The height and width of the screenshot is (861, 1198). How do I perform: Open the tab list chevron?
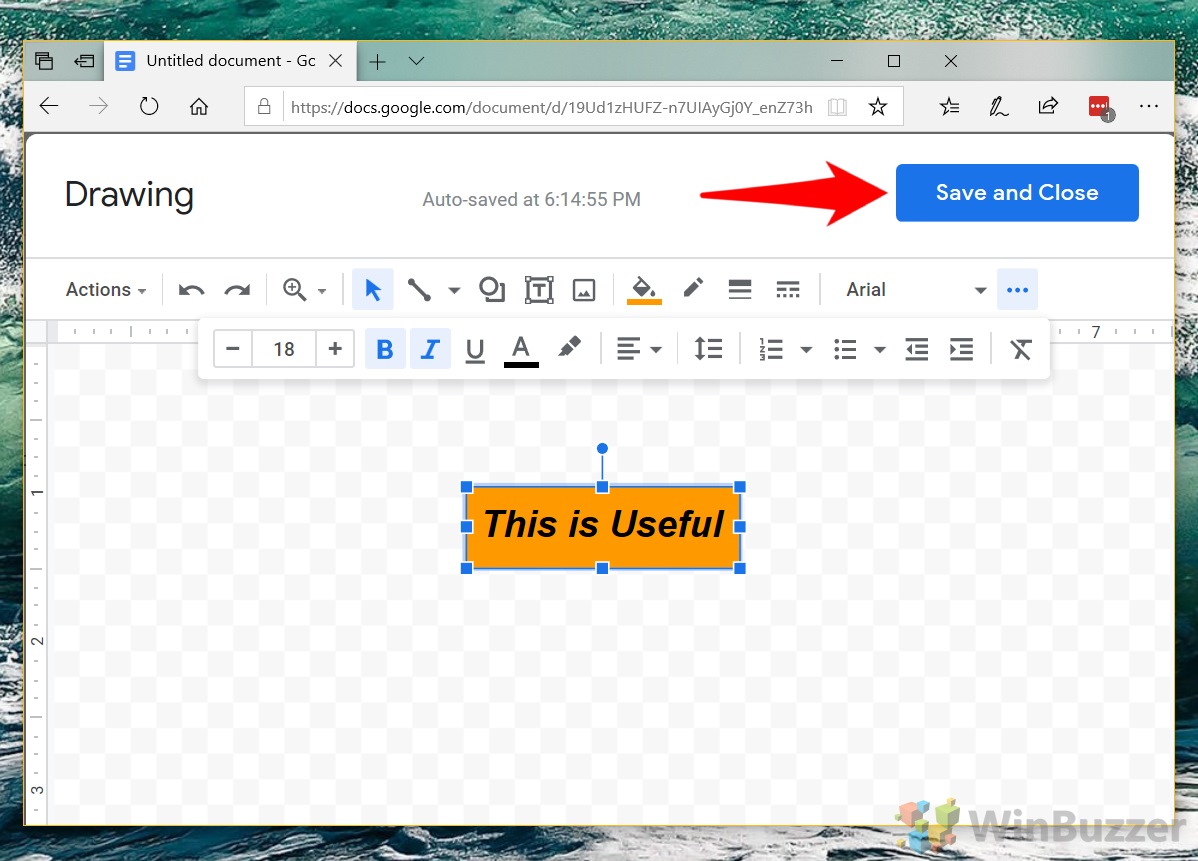tap(416, 61)
